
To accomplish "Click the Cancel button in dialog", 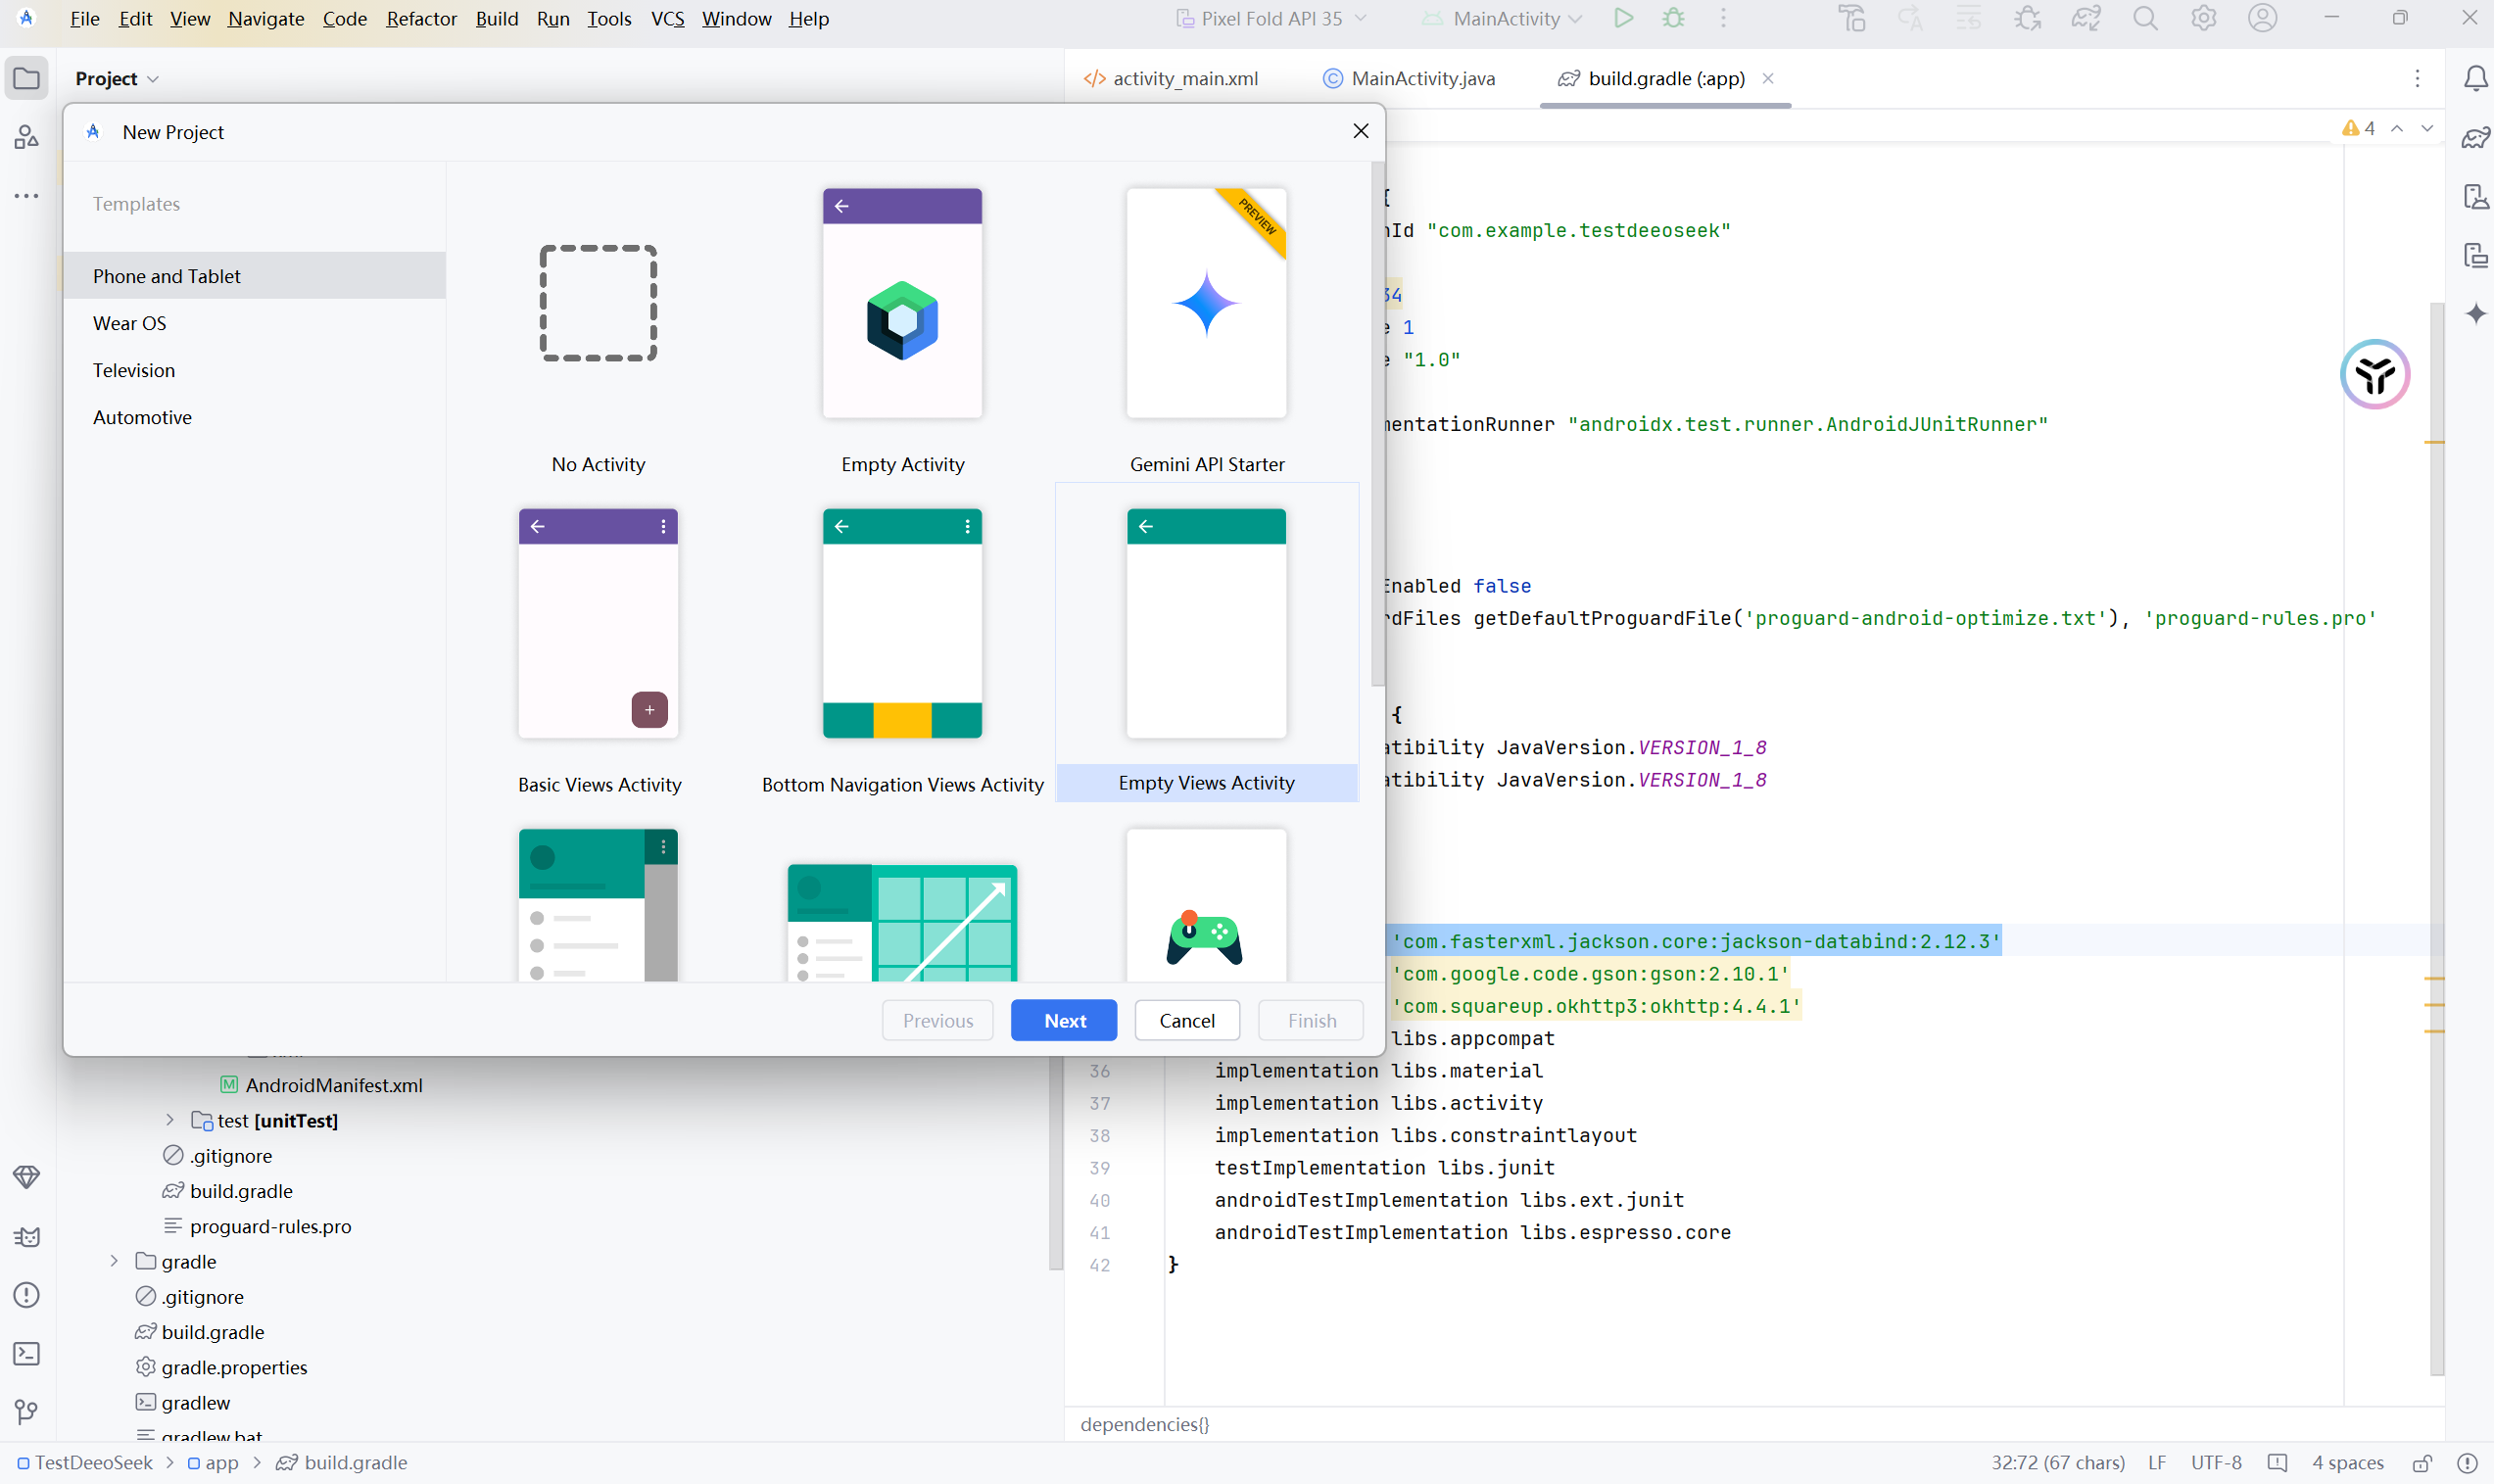I will [1186, 1020].
